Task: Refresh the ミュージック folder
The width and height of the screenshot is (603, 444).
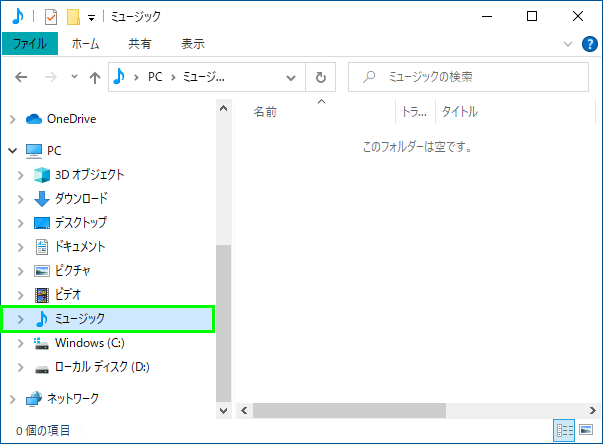Action: click(x=321, y=77)
